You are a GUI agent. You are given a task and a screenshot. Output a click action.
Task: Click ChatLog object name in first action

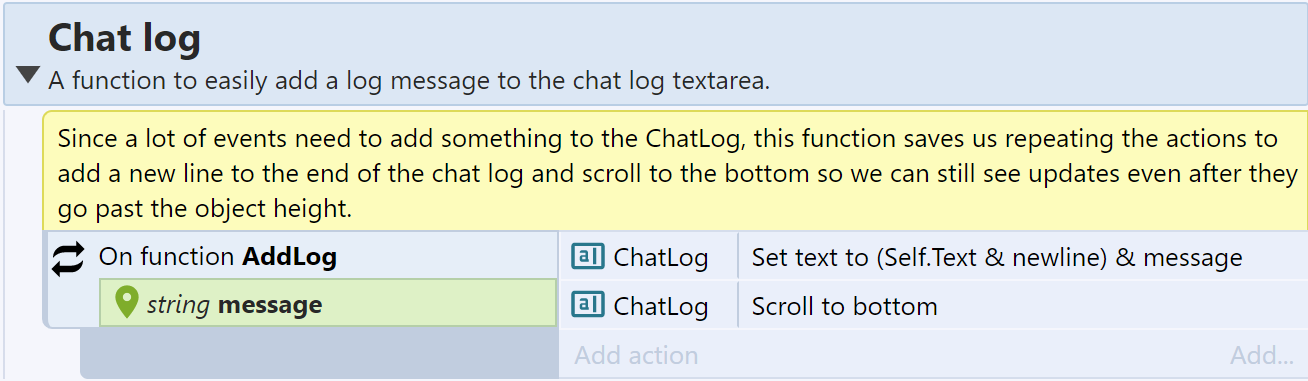coord(661,257)
